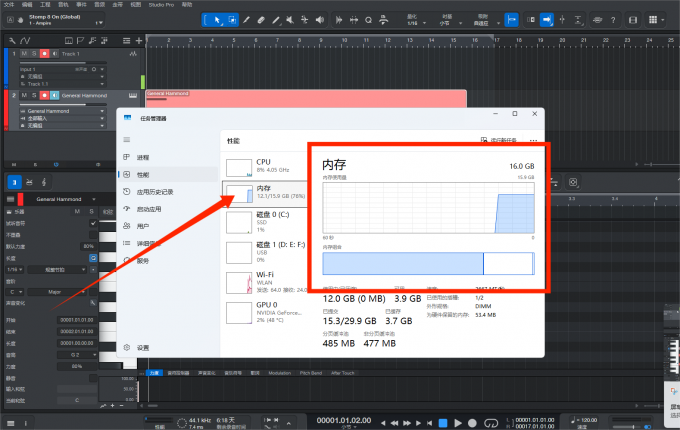Click the fast forward button in transport
Screen dimensions: 680x430
[x=407, y=423]
